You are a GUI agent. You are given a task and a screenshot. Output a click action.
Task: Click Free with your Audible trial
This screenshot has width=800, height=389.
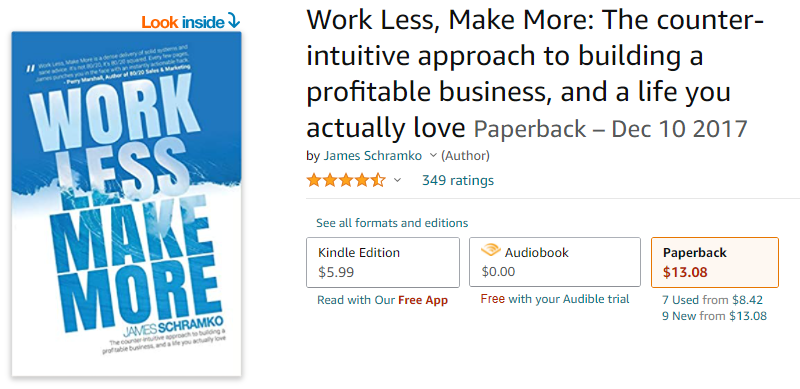555,299
